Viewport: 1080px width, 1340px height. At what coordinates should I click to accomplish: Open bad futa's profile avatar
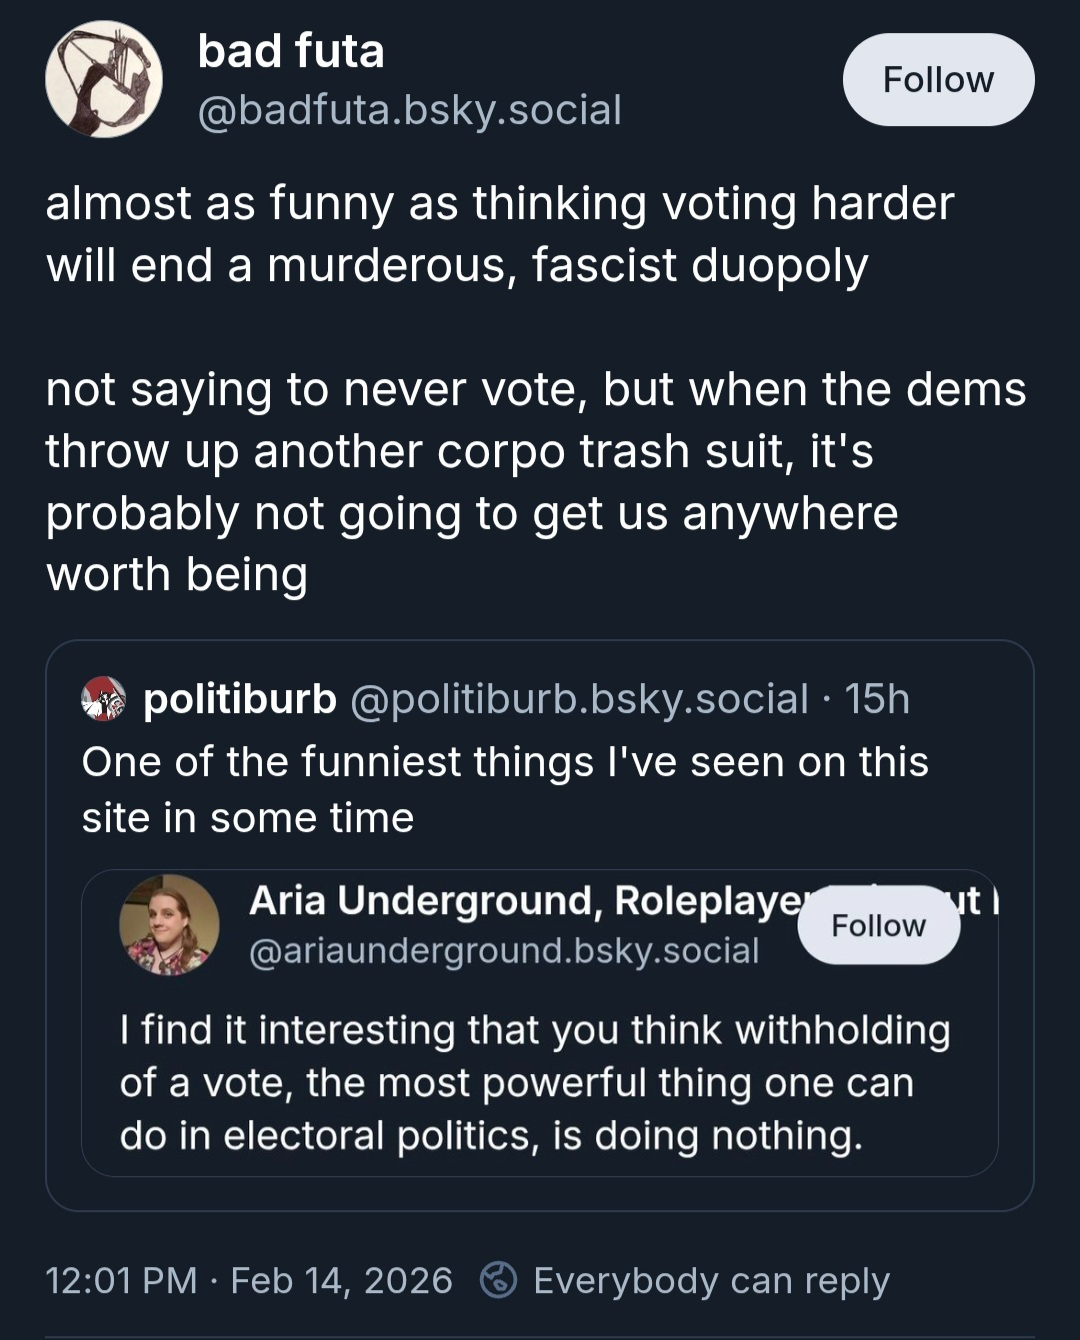click(x=104, y=80)
